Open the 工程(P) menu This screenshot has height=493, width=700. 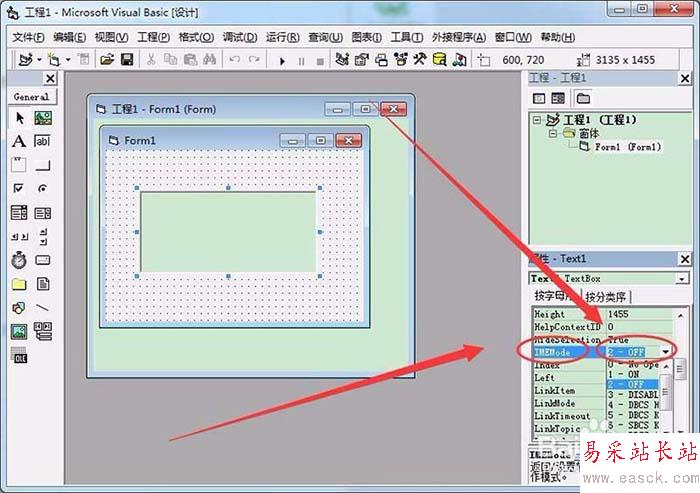click(x=153, y=38)
